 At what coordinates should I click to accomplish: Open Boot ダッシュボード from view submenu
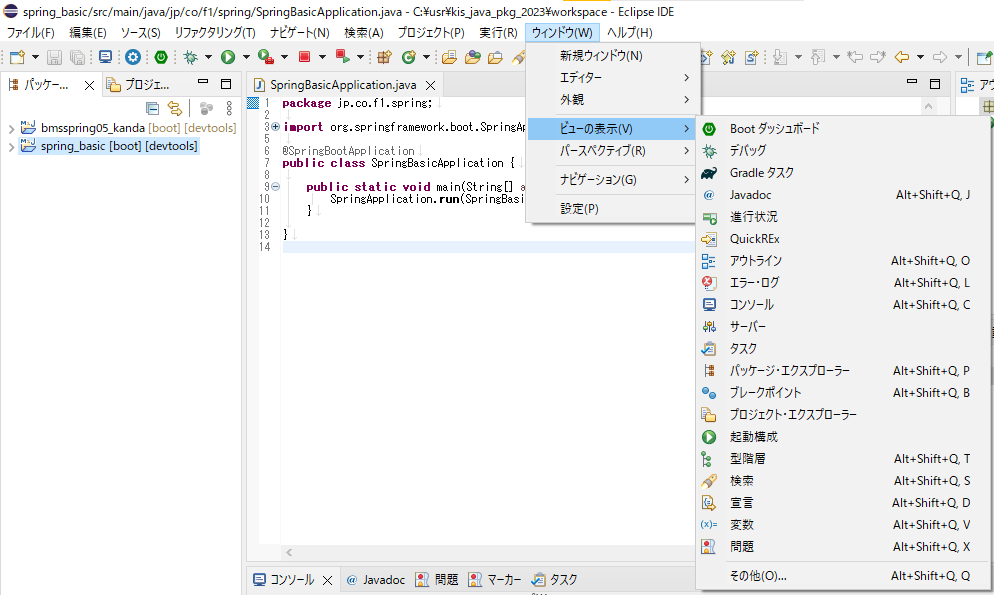pyautogui.click(x=774, y=128)
